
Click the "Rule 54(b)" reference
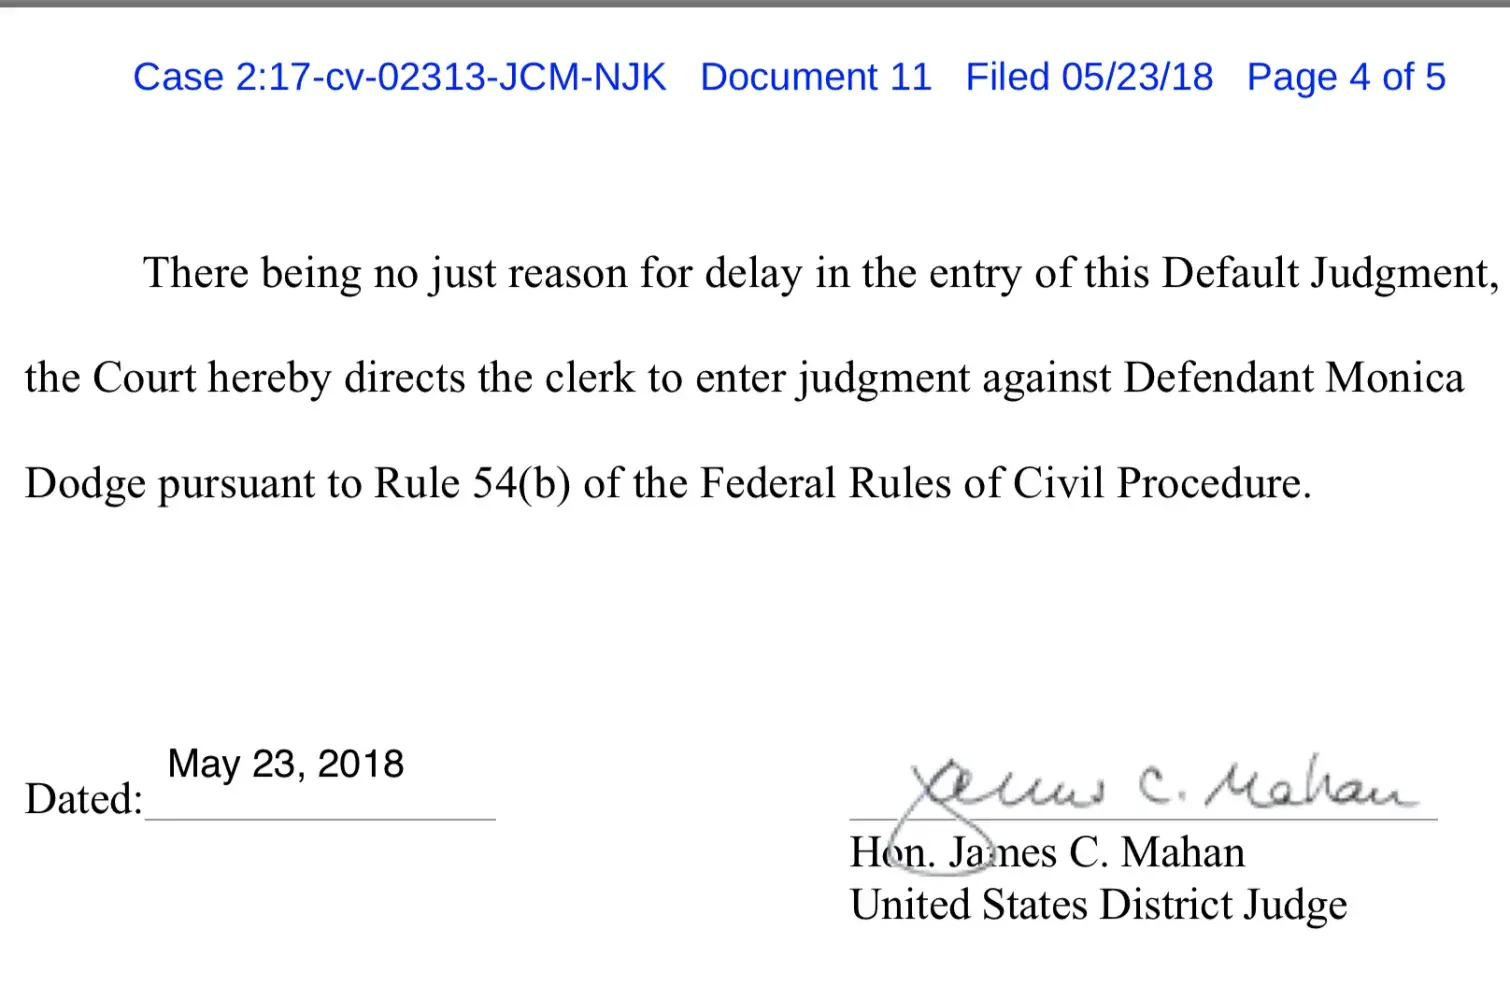click(x=472, y=483)
